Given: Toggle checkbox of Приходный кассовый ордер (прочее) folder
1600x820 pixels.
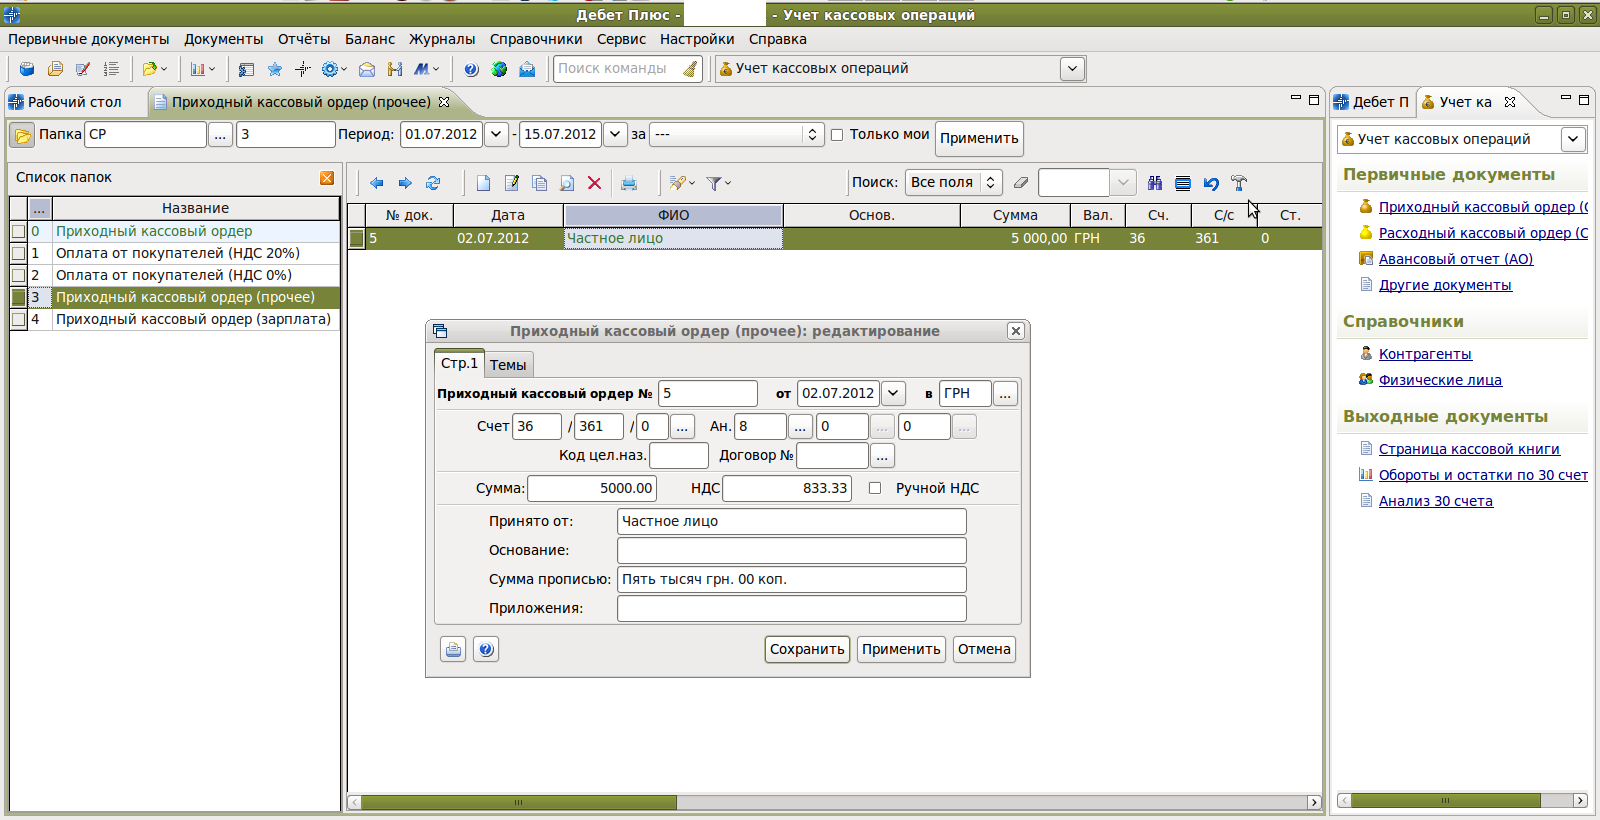Looking at the screenshot, I should pyautogui.click(x=18, y=297).
